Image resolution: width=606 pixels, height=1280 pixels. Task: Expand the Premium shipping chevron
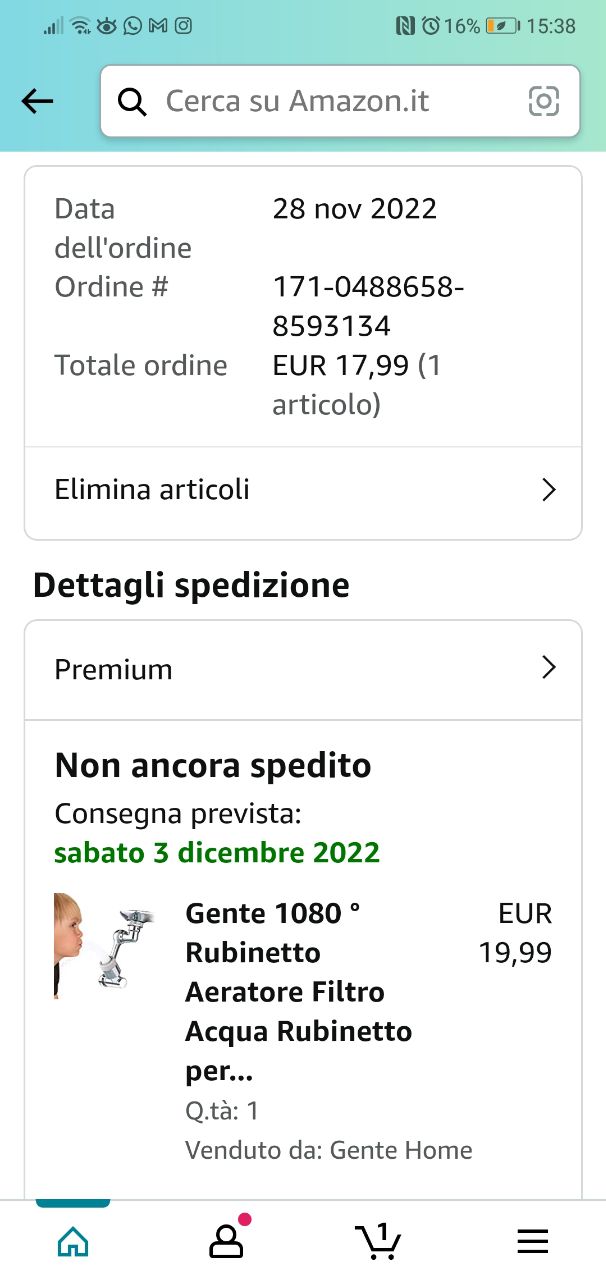(x=548, y=668)
